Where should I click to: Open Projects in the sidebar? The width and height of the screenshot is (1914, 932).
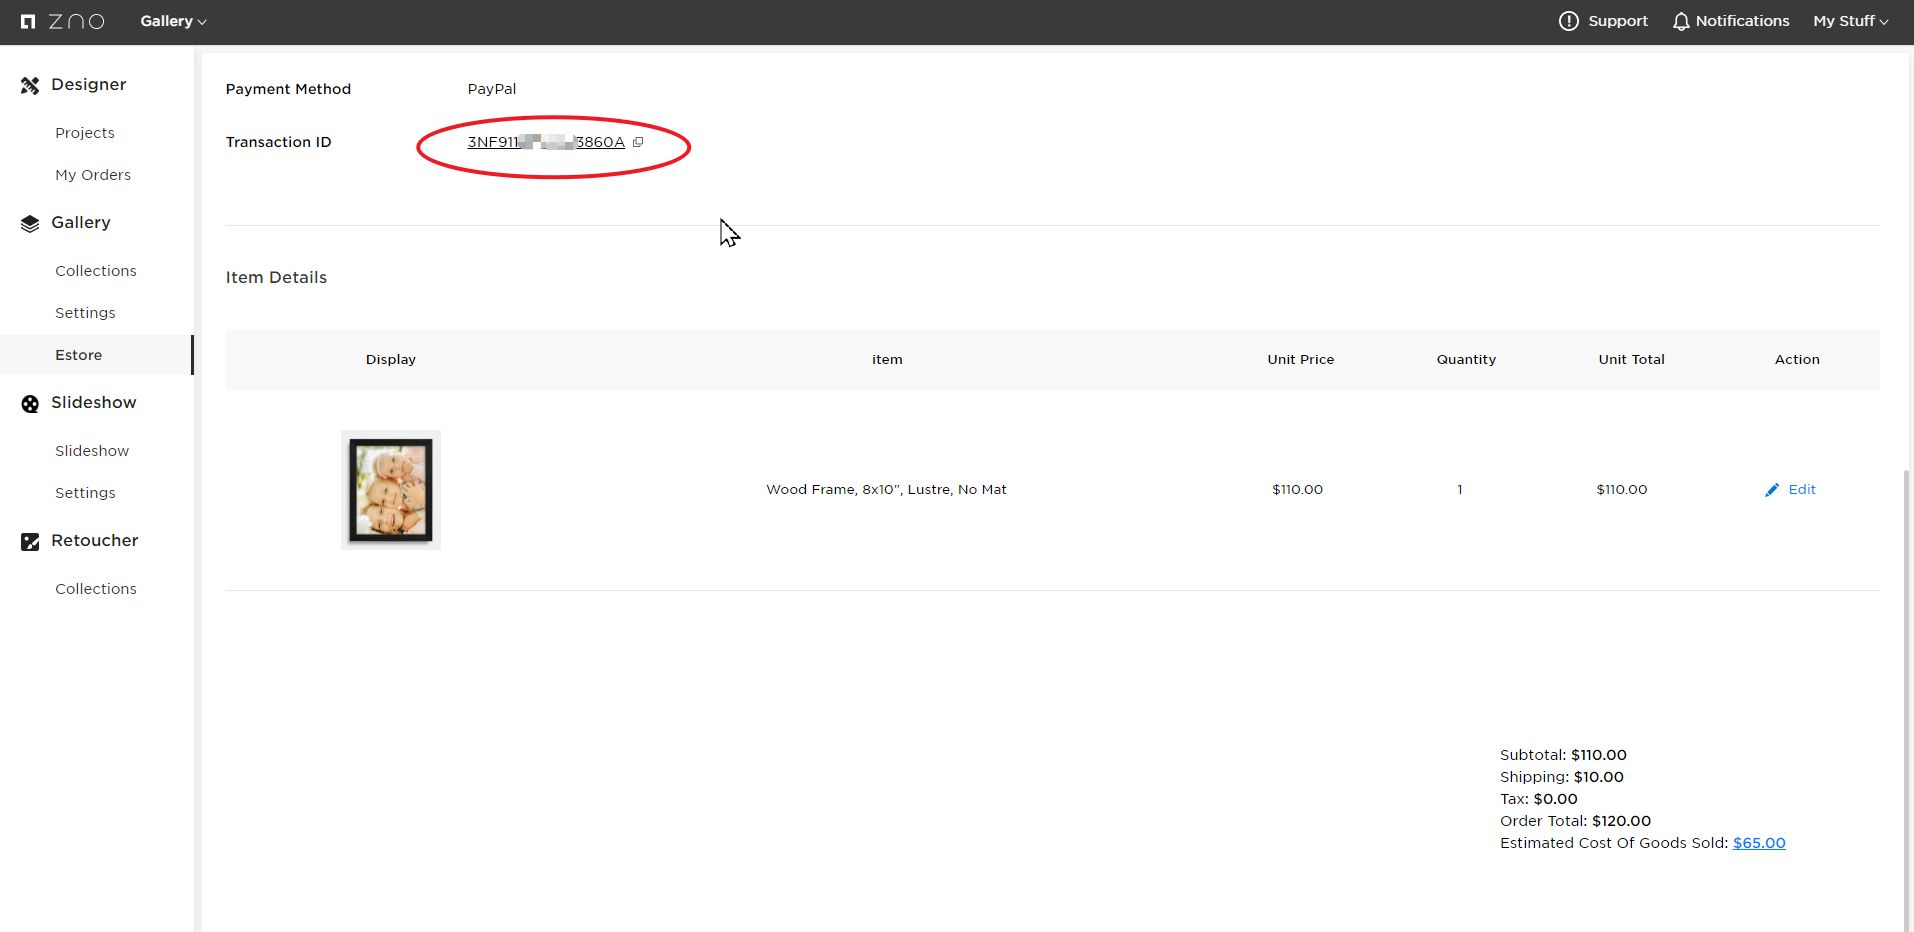[85, 133]
